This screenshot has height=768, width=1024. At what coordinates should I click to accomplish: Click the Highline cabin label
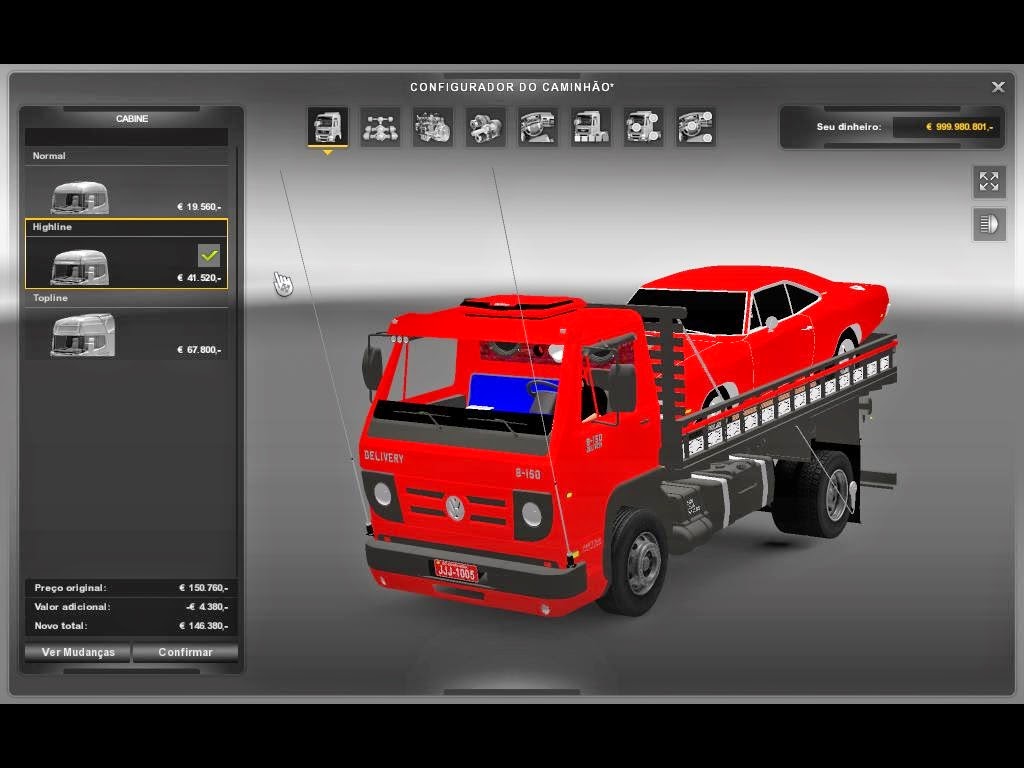point(52,227)
